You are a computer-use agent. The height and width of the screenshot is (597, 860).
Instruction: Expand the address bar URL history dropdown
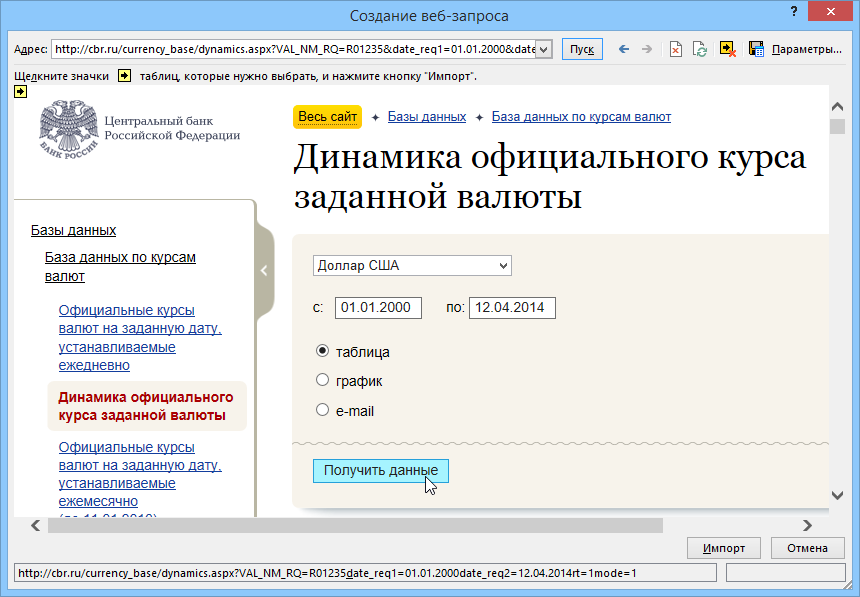[544, 49]
